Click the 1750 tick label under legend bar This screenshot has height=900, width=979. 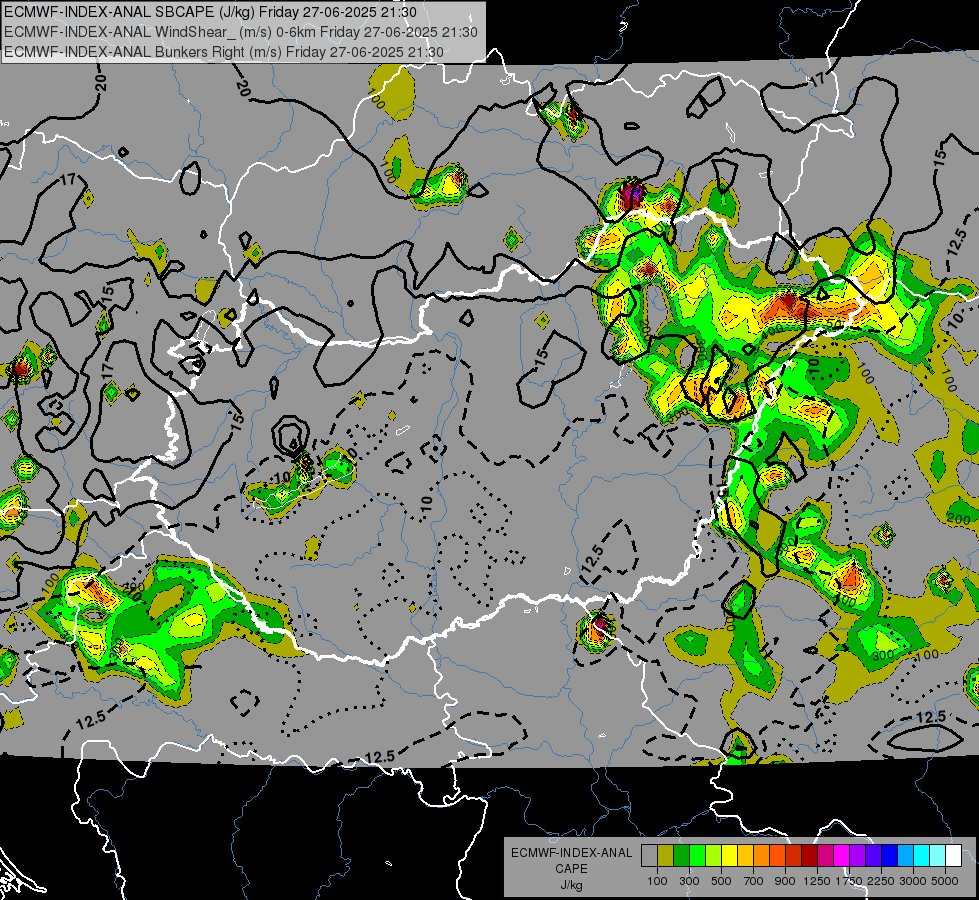click(849, 881)
